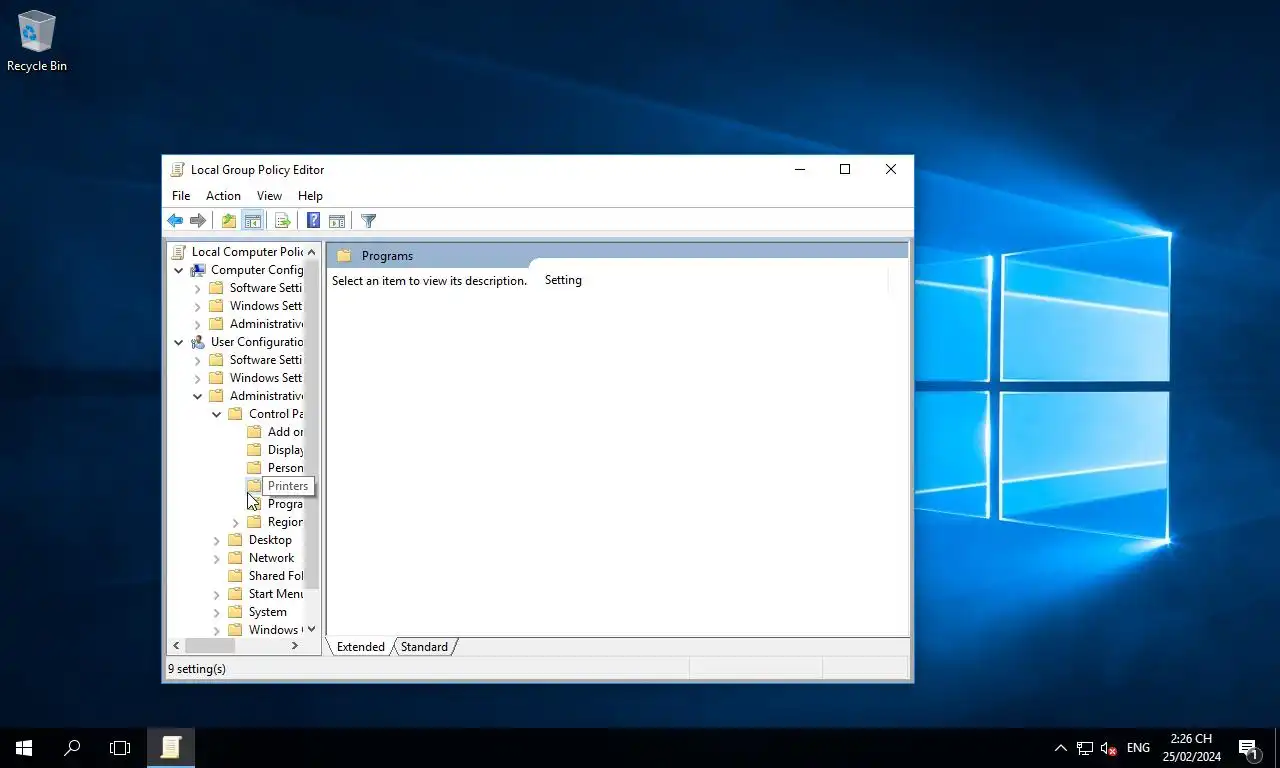Image resolution: width=1280 pixels, height=768 pixels.
Task: Collapse the Control Panel node
Action: click(x=217, y=414)
